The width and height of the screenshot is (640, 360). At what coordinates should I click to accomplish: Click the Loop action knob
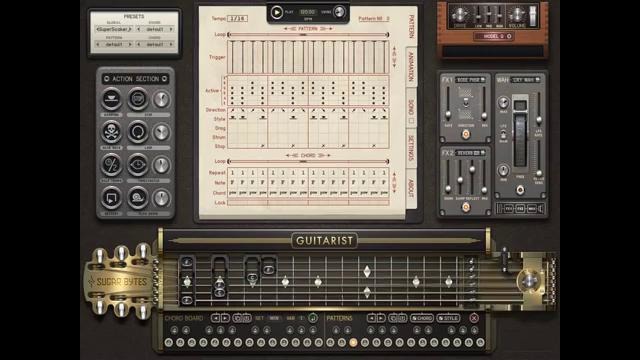pyautogui.click(x=162, y=132)
